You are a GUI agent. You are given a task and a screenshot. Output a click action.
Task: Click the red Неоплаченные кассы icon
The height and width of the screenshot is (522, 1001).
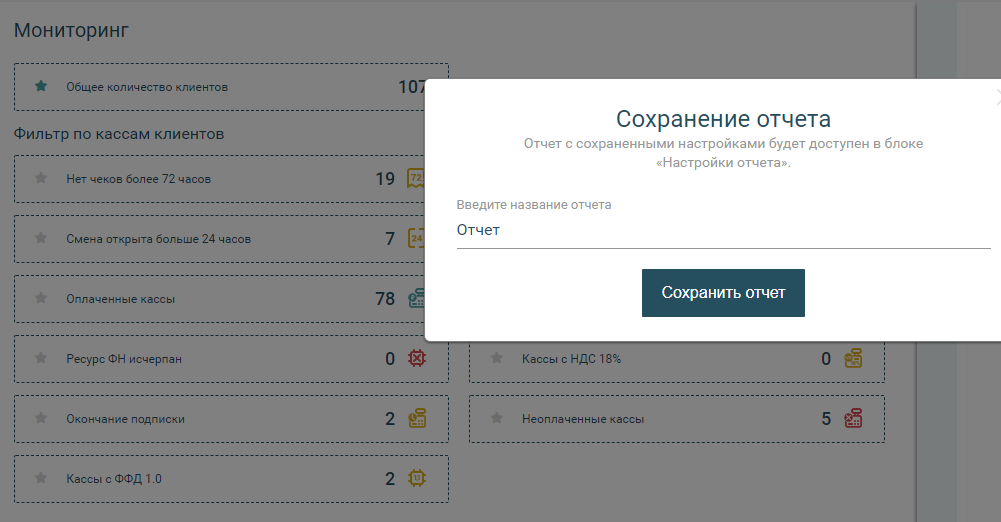[853, 418]
